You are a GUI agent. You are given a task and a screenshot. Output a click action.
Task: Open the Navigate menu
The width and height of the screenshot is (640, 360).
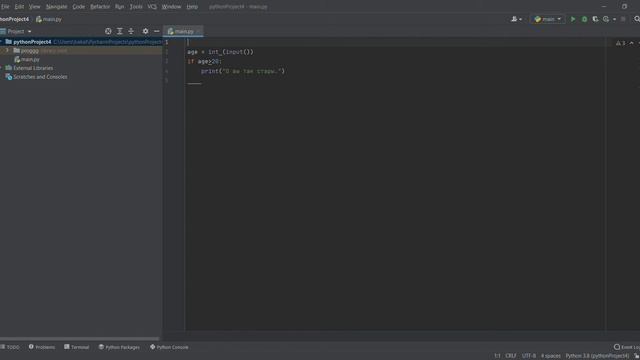56,7
